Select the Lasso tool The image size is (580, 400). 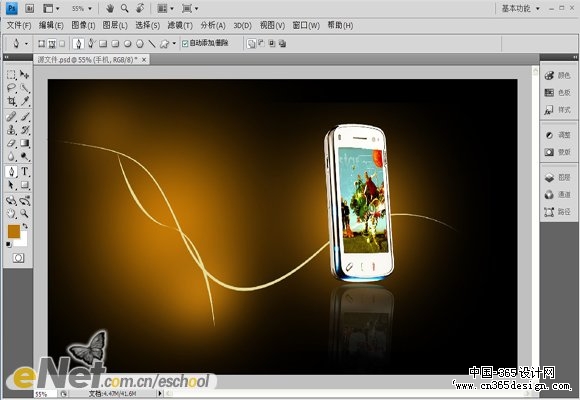point(11,88)
